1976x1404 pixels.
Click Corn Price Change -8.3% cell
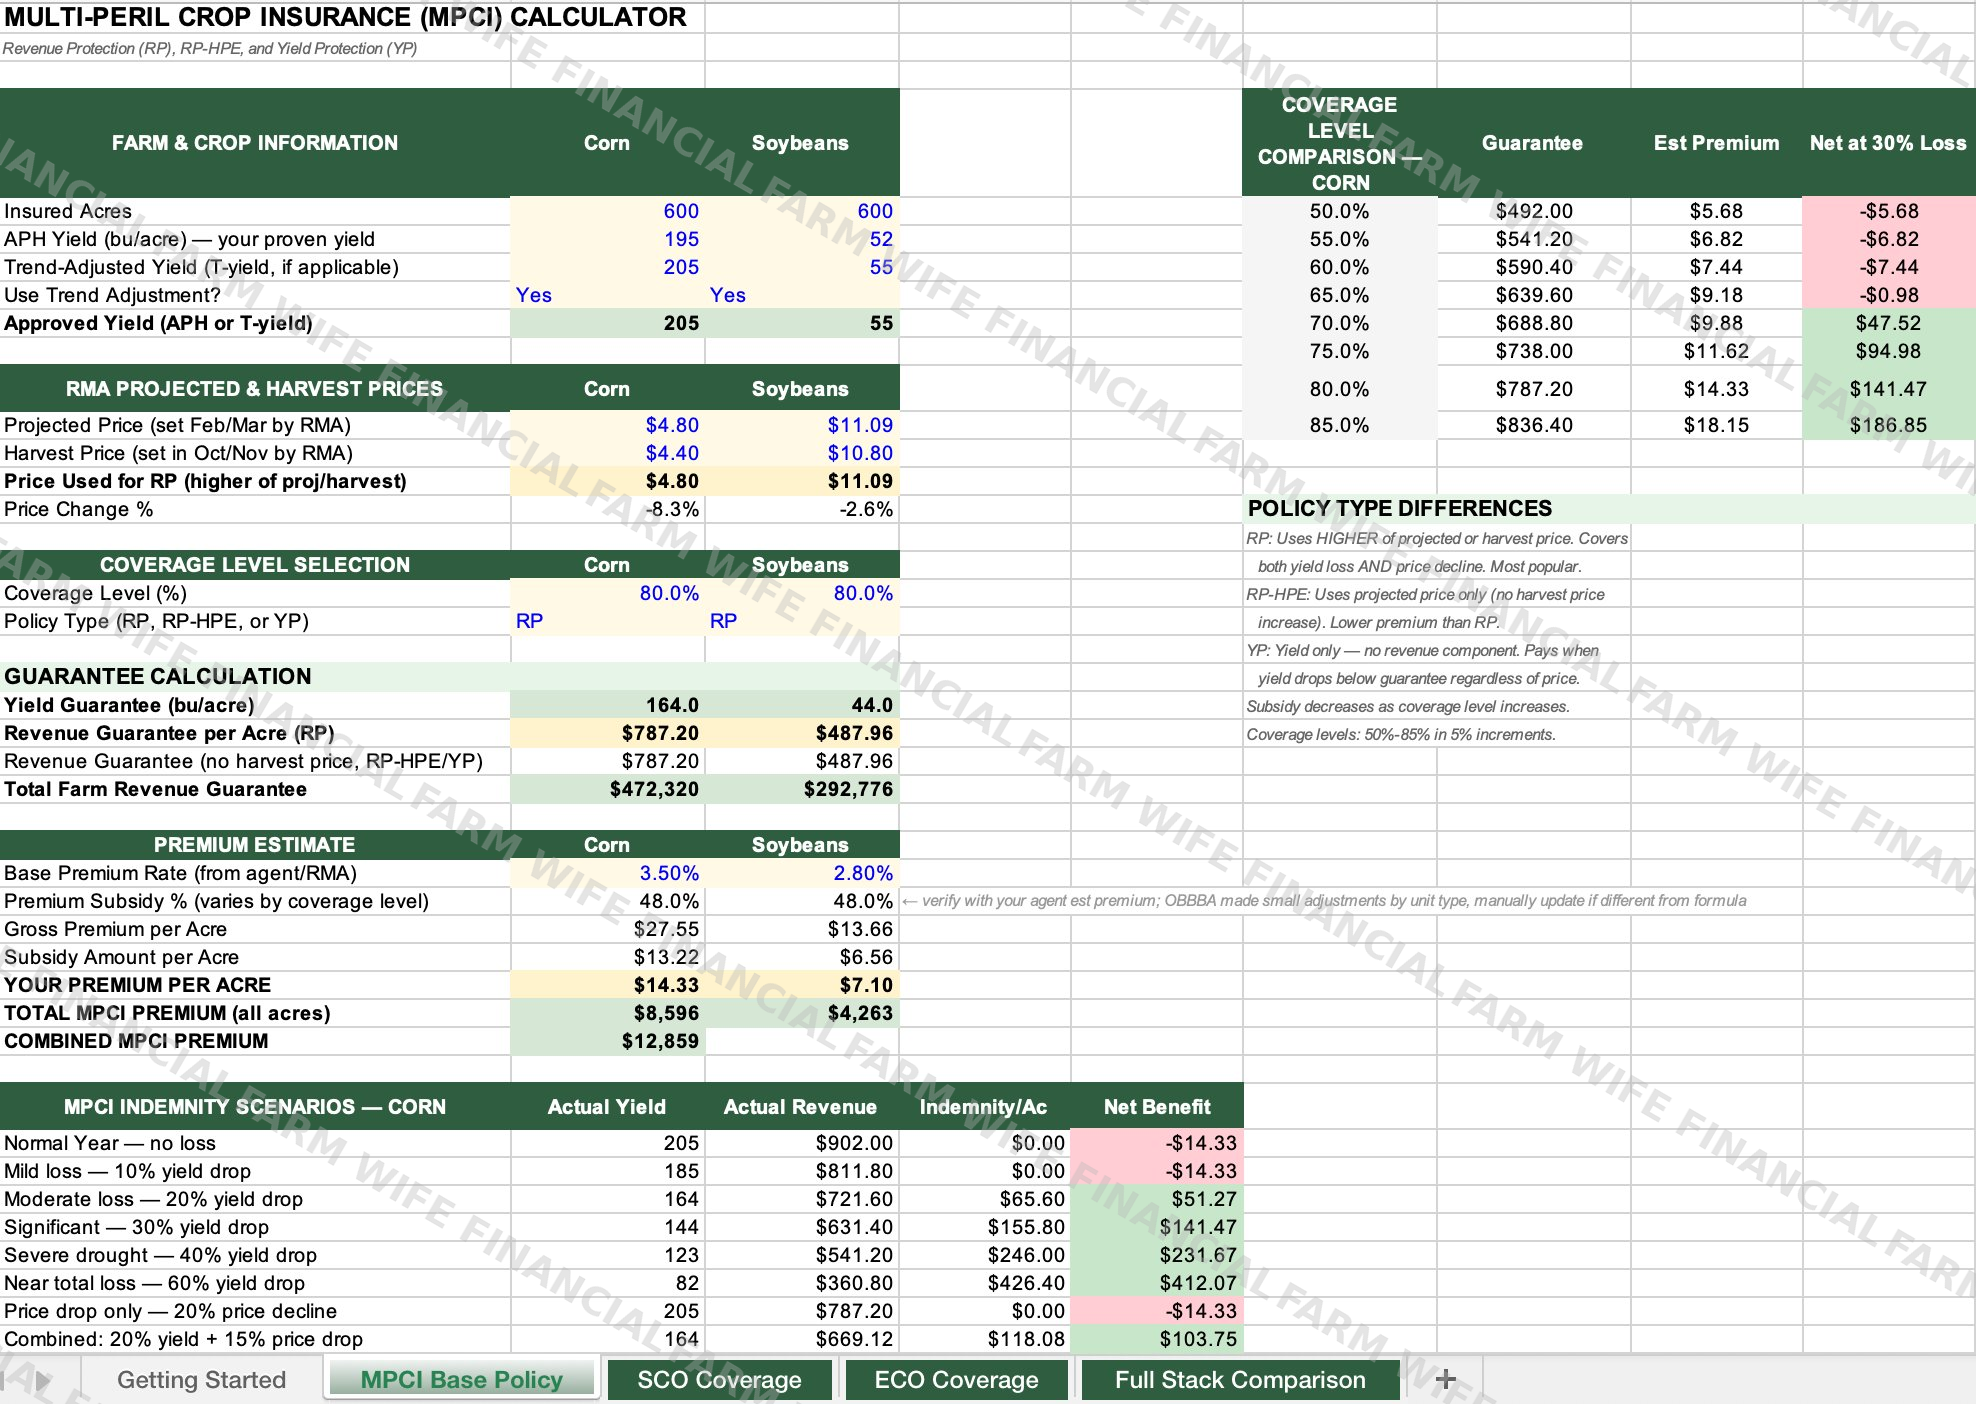(x=608, y=509)
